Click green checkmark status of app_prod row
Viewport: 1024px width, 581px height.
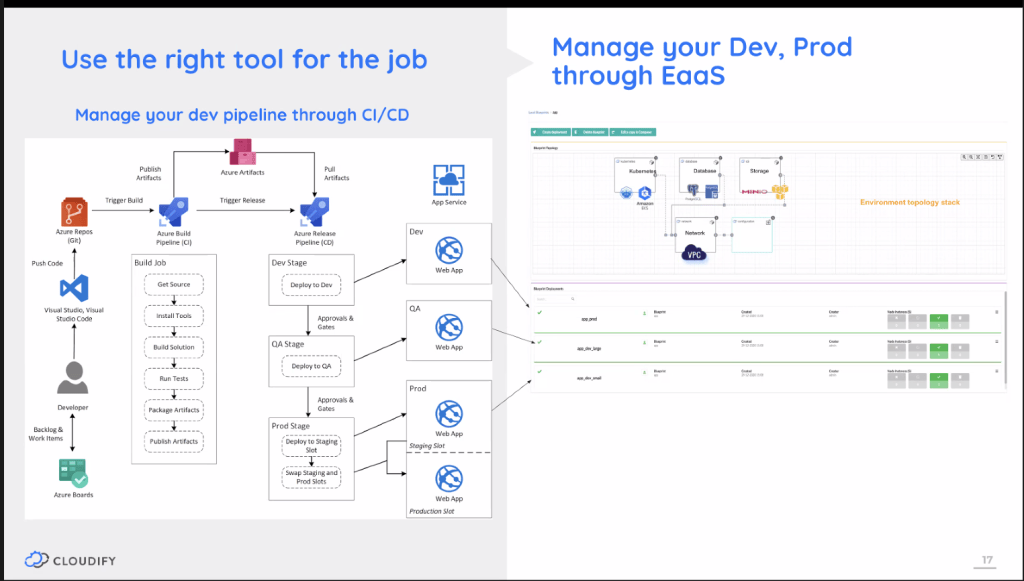point(539,313)
